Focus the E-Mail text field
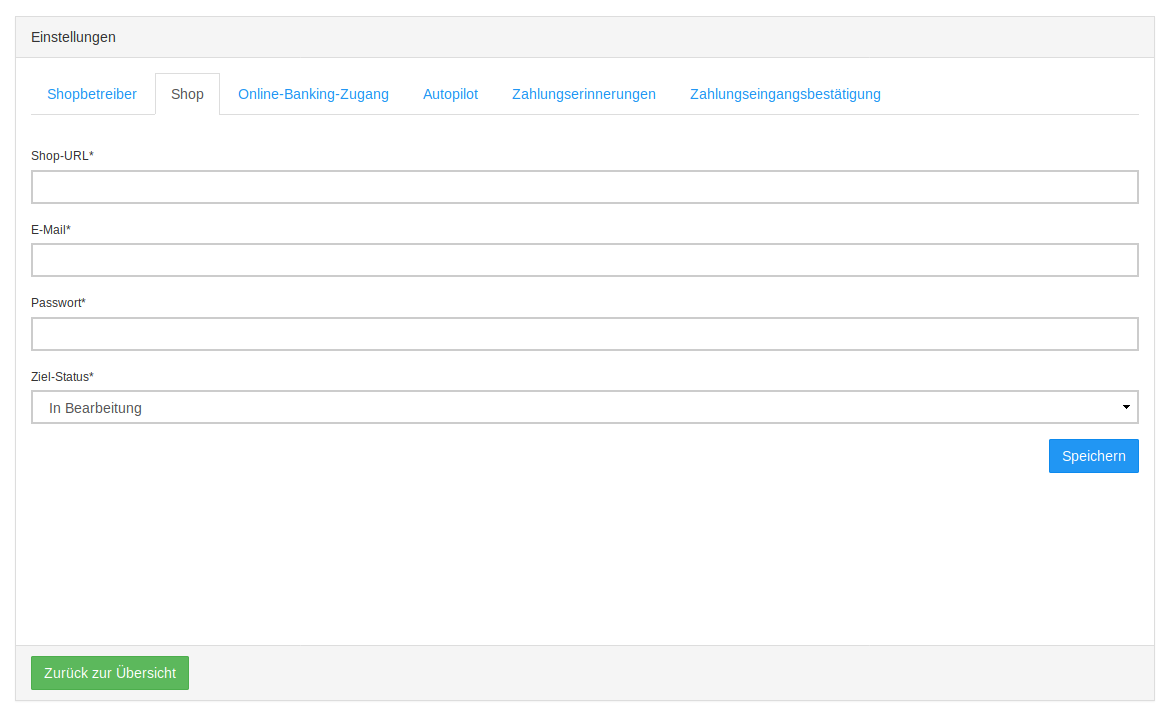This screenshot has width=1163, height=716. tap(584, 260)
